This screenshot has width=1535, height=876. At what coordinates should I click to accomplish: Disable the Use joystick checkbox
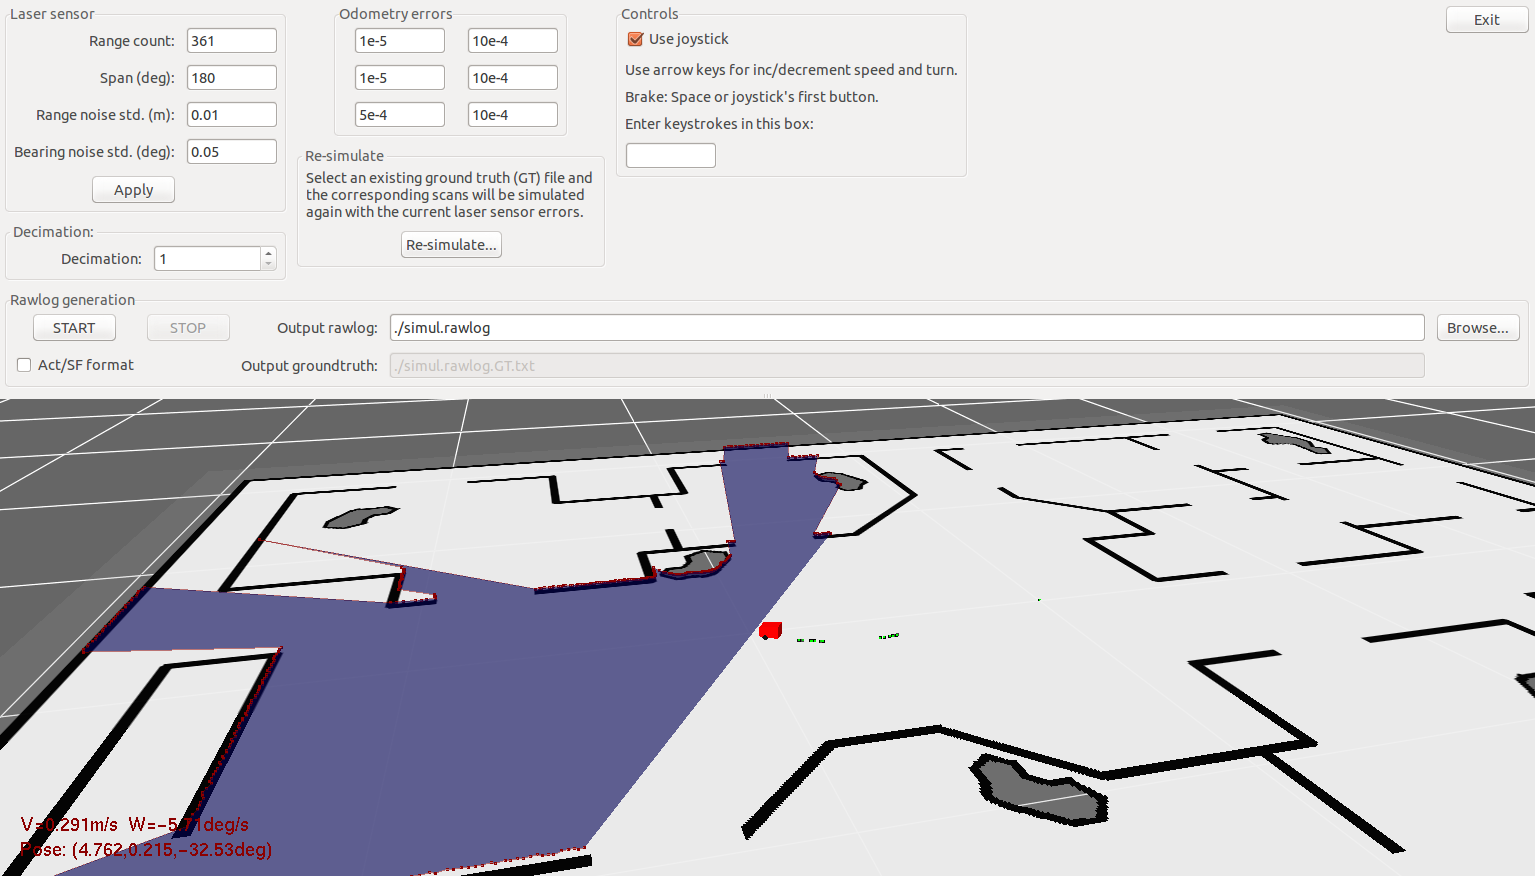(x=635, y=39)
